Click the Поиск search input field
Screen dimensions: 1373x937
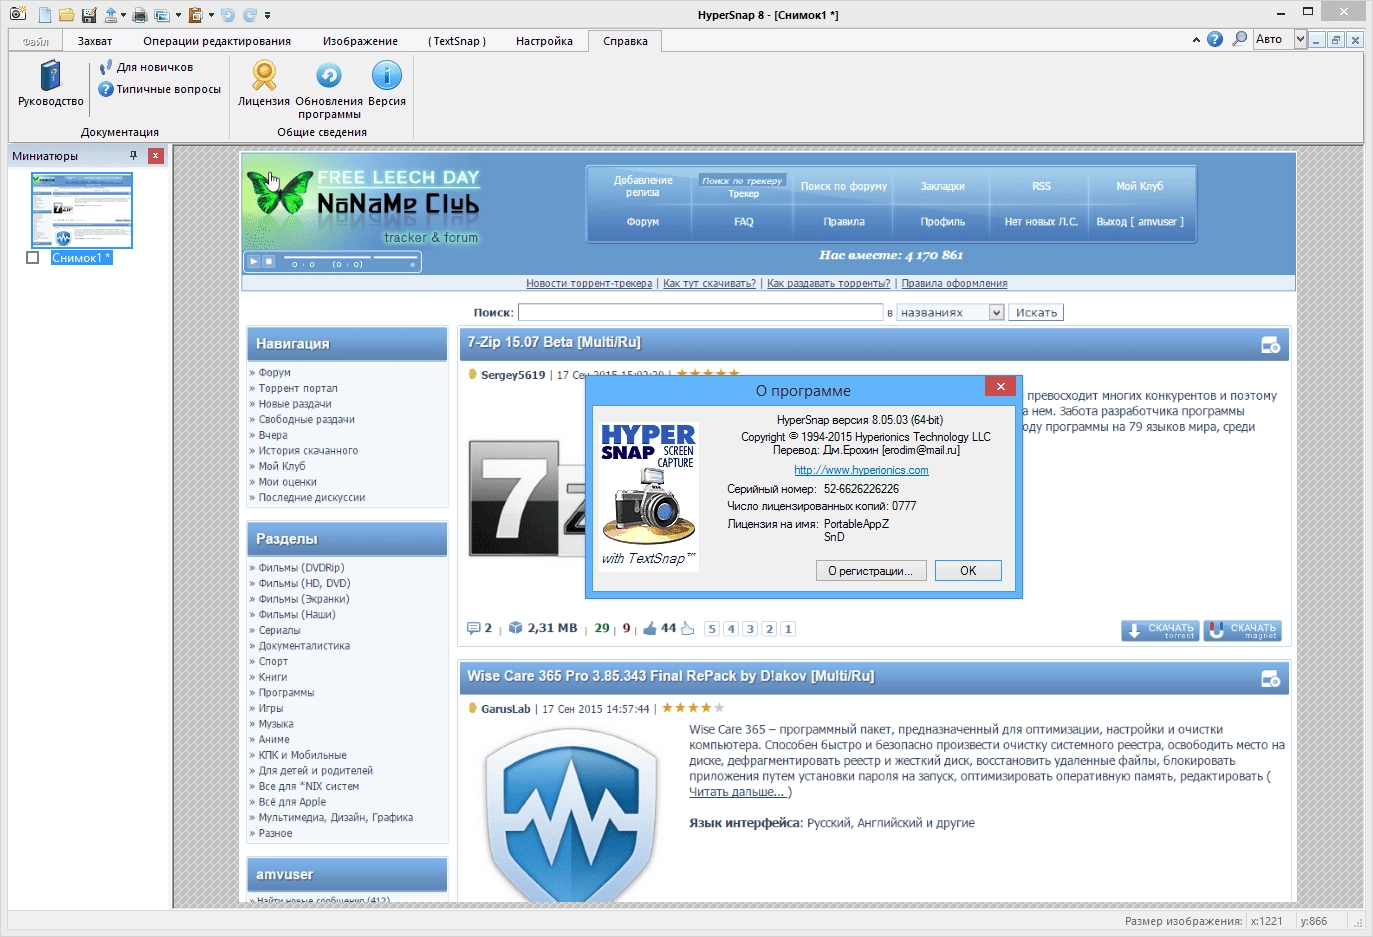pyautogui.click(x=700, y=313)
